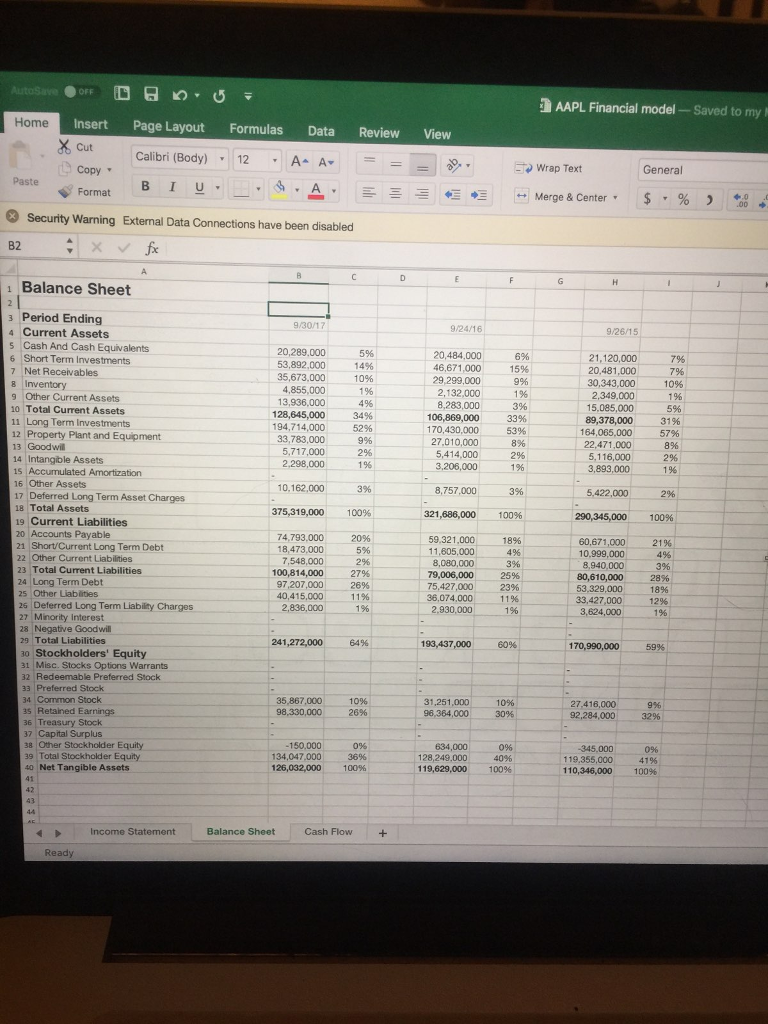Click the Redo icon

[x=219, y=97]
